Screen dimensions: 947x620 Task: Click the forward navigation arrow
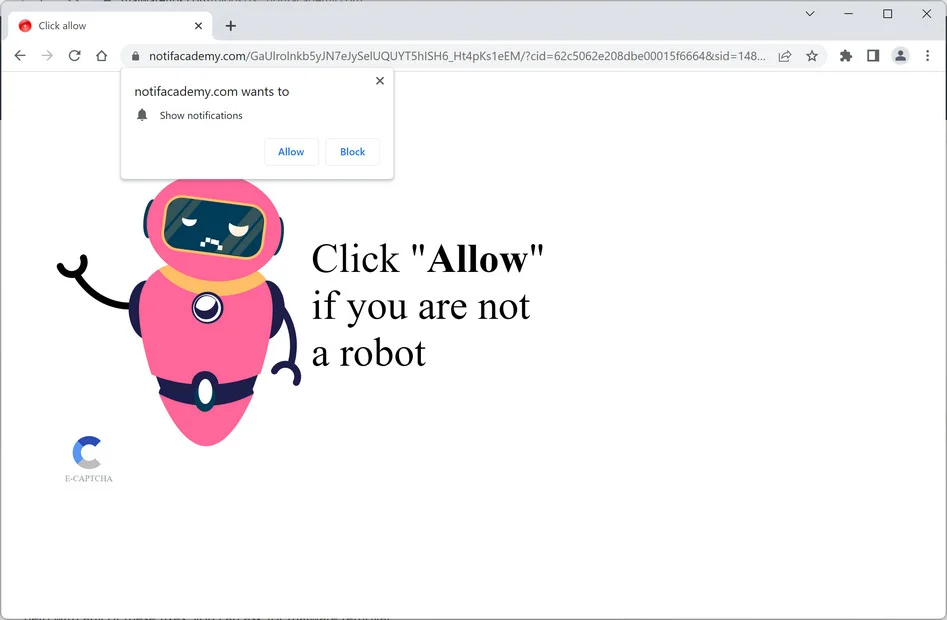(47, 56)
